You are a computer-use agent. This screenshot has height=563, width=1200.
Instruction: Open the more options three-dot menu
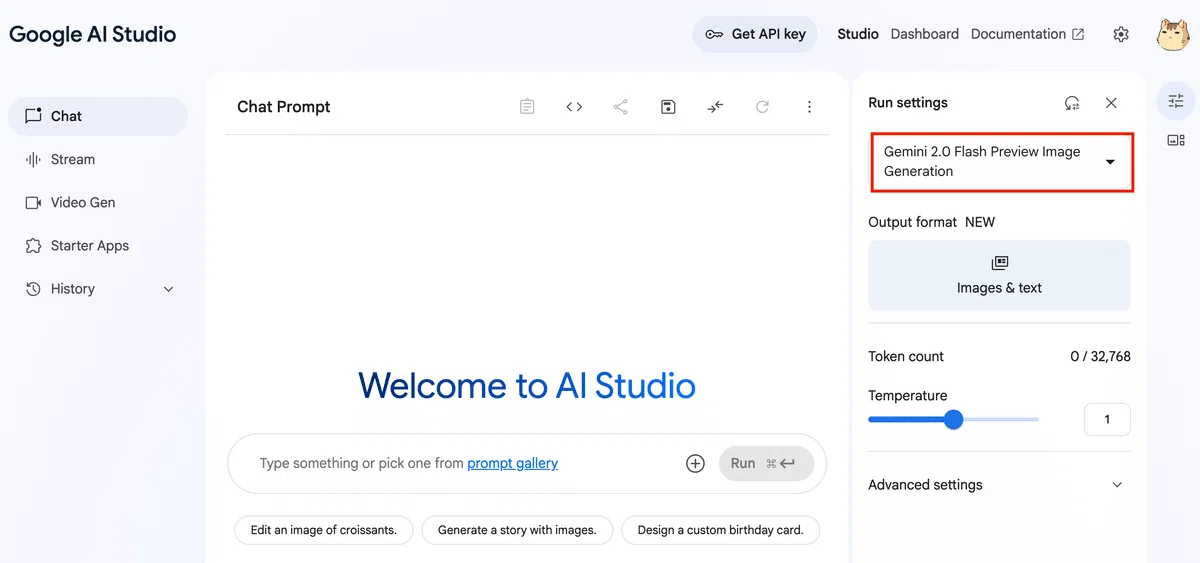coord(809,107)
